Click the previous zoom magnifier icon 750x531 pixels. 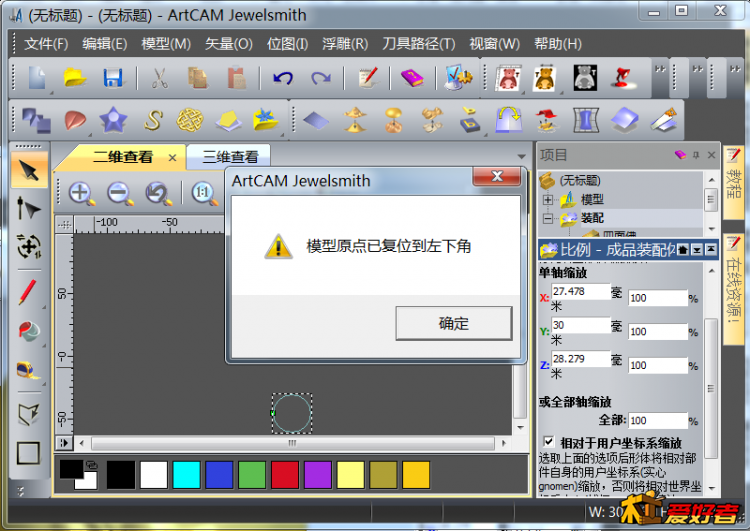(158, 194)
